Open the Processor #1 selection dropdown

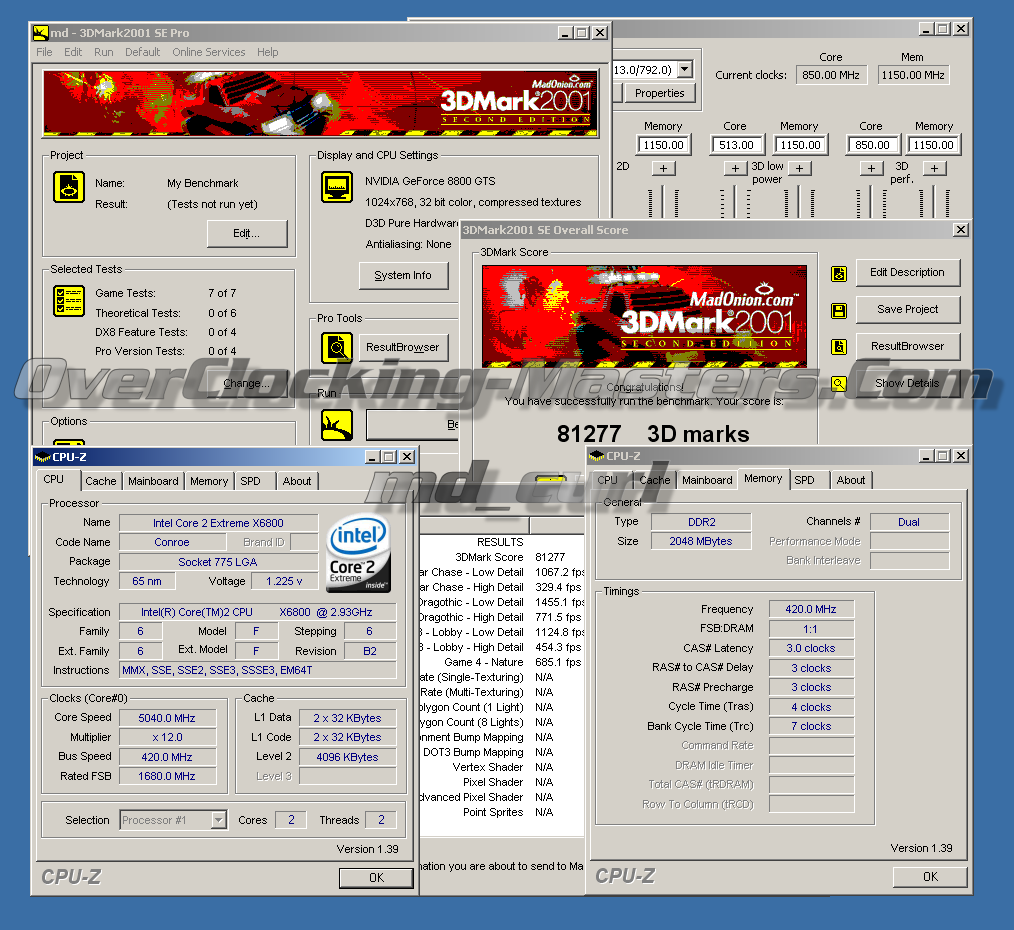(219, 820)
